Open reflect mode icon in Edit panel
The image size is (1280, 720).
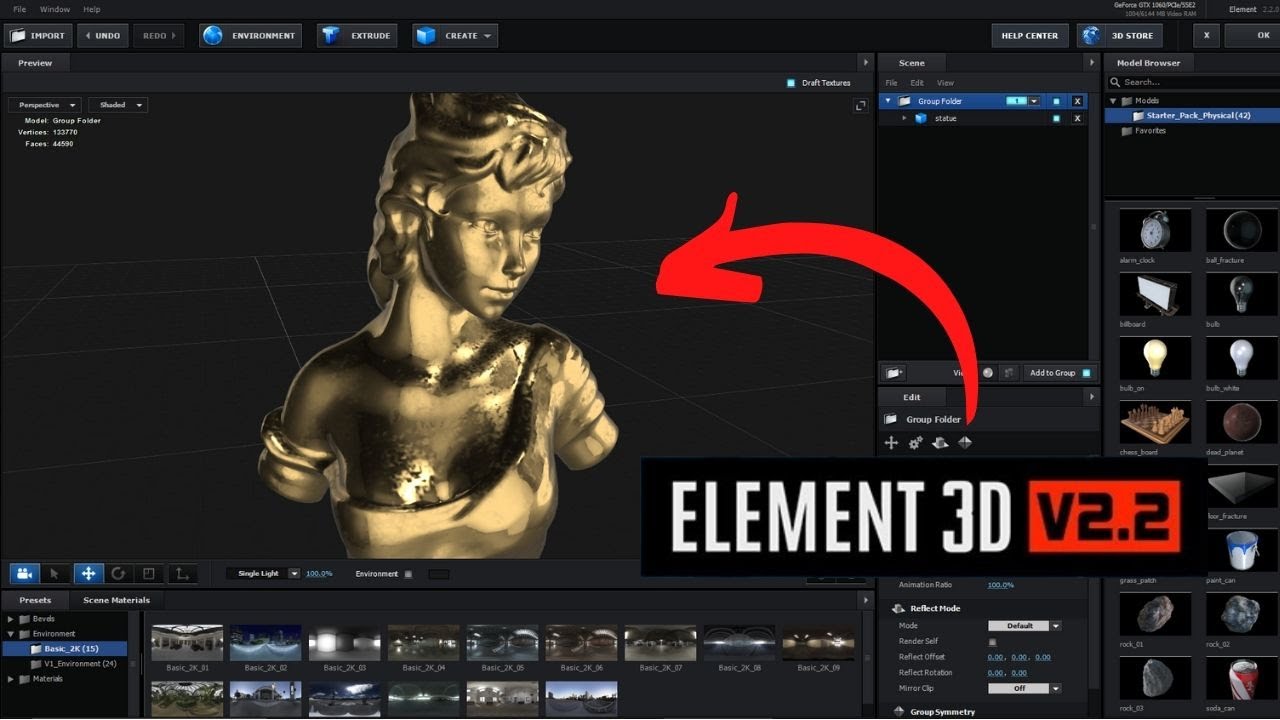click(x=940, y=443)
